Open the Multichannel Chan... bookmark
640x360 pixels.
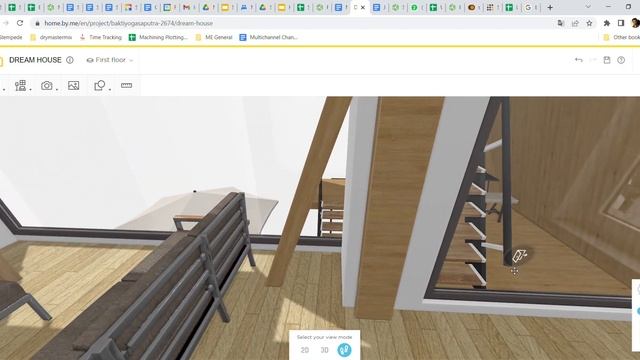click(269, 37)
